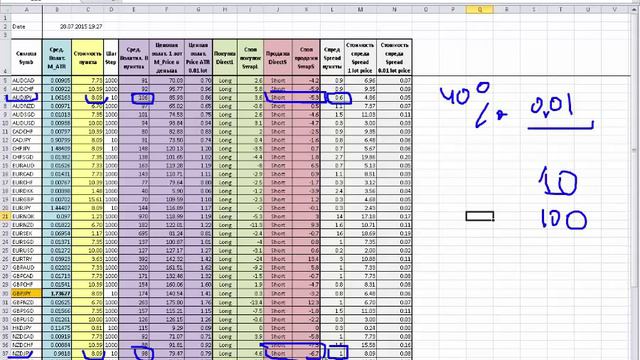This screenshot has width=640, height=360.
Task: Select column A header
Action: point(27,9)
